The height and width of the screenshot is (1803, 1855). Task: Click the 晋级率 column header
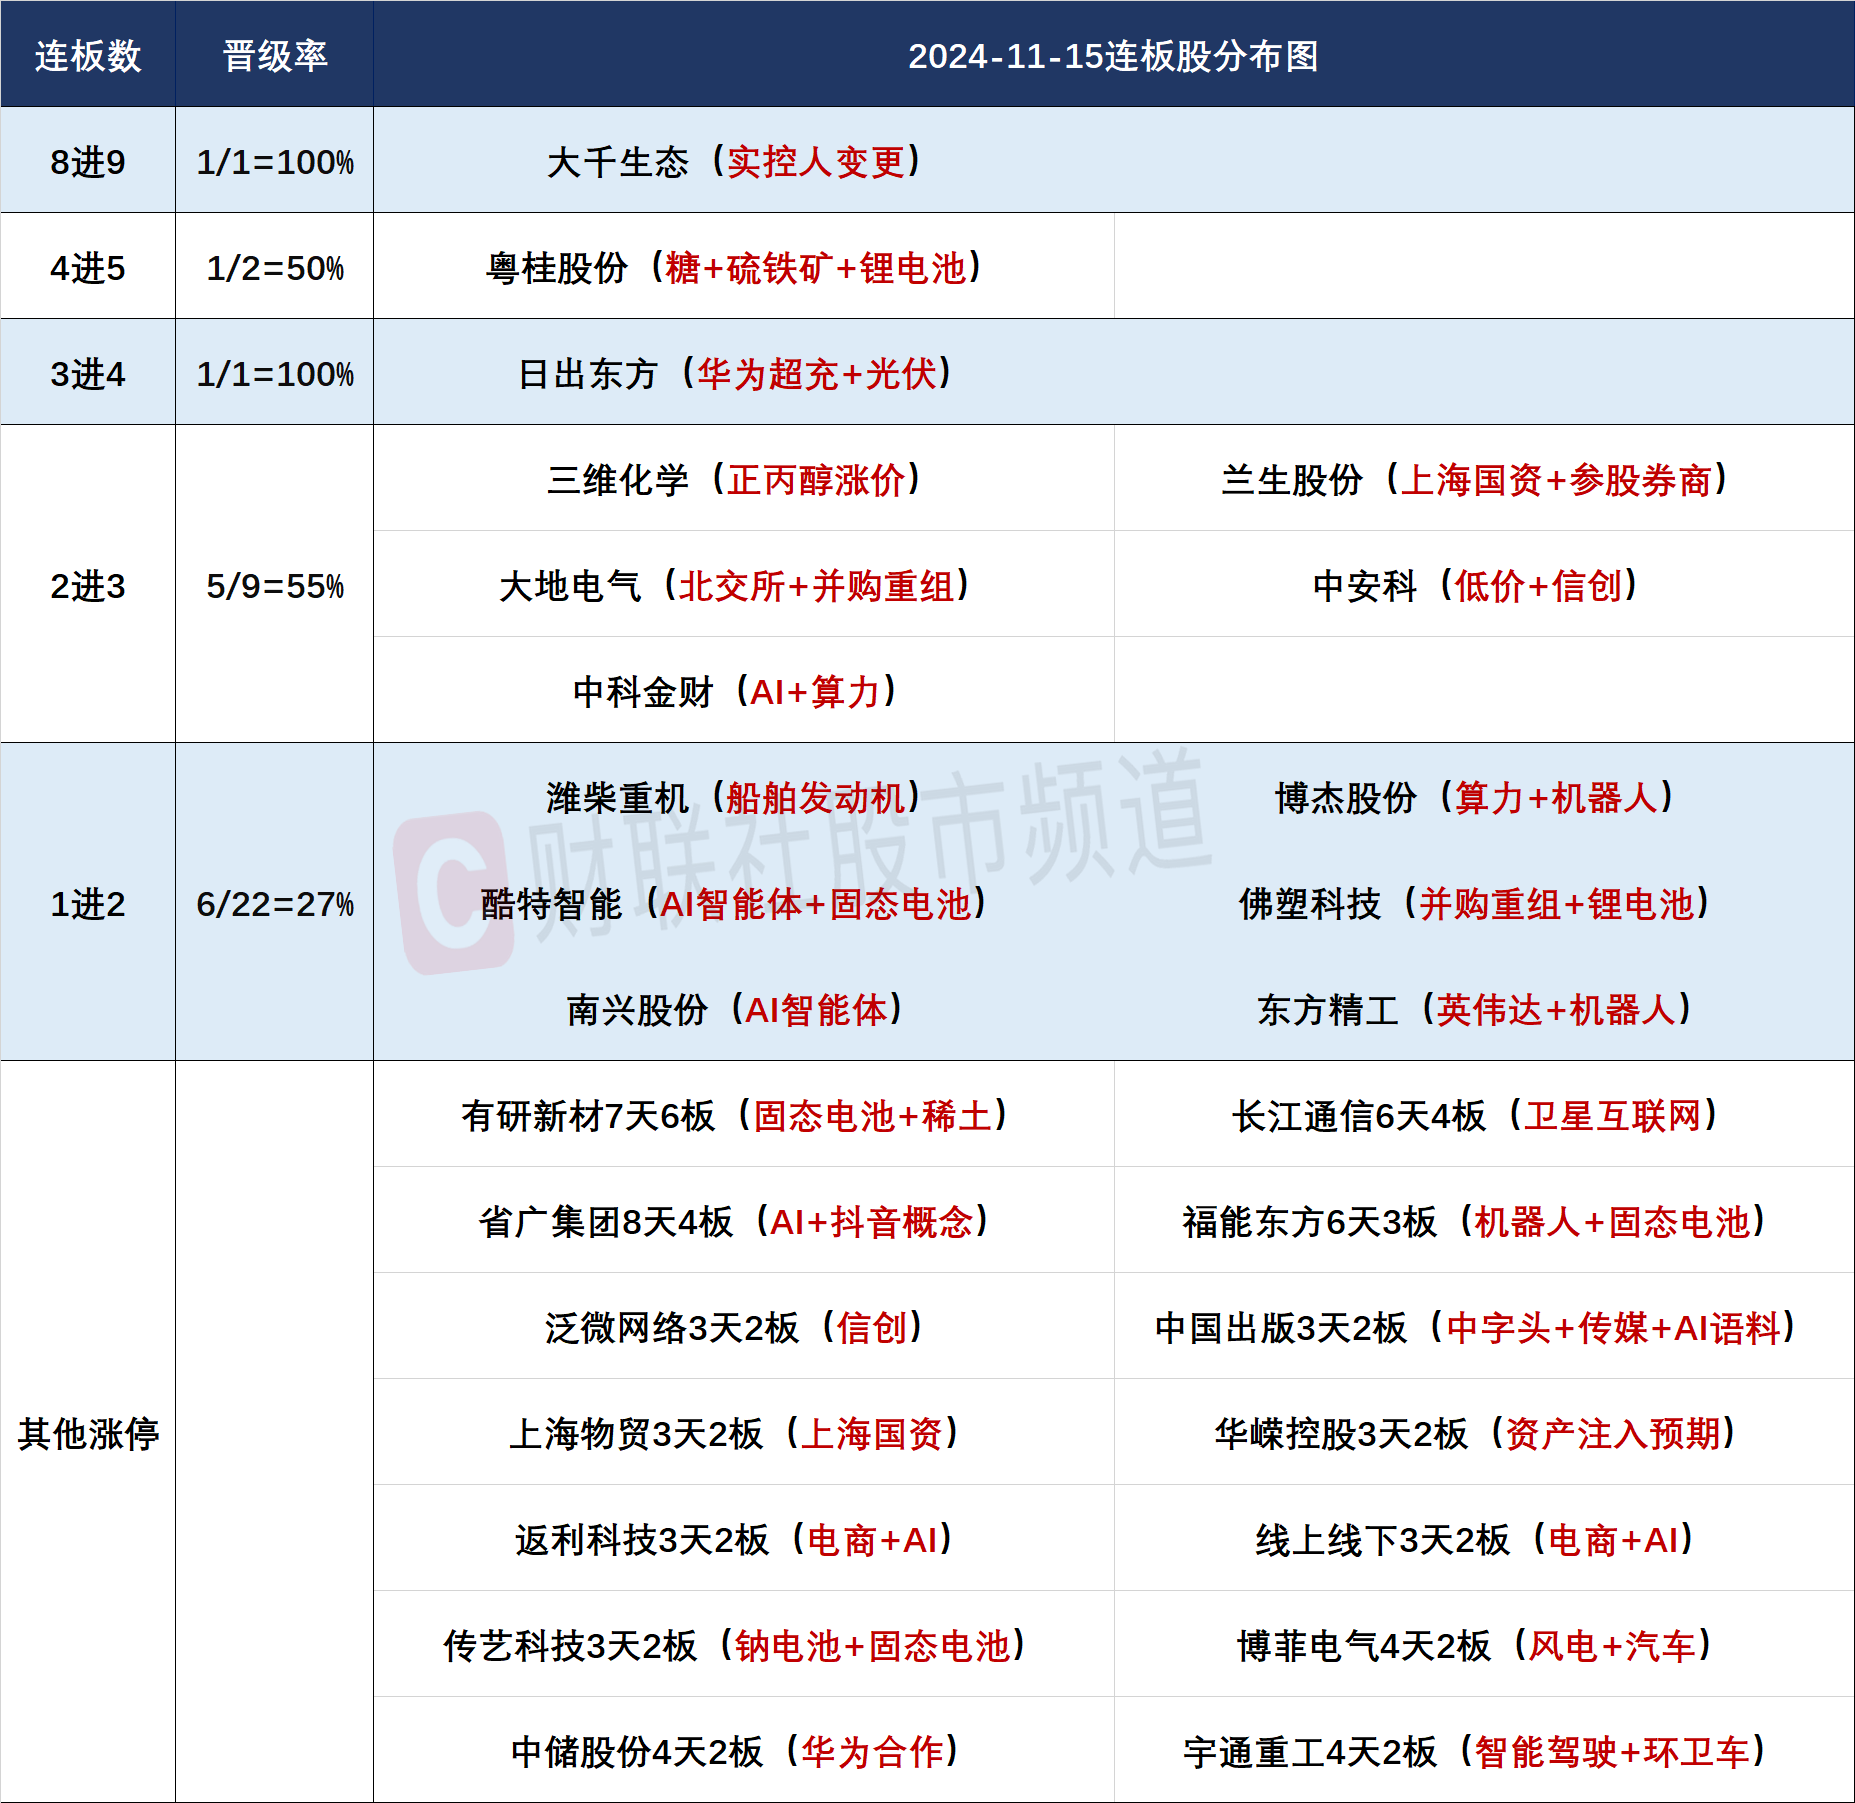(x=275, y=56)
